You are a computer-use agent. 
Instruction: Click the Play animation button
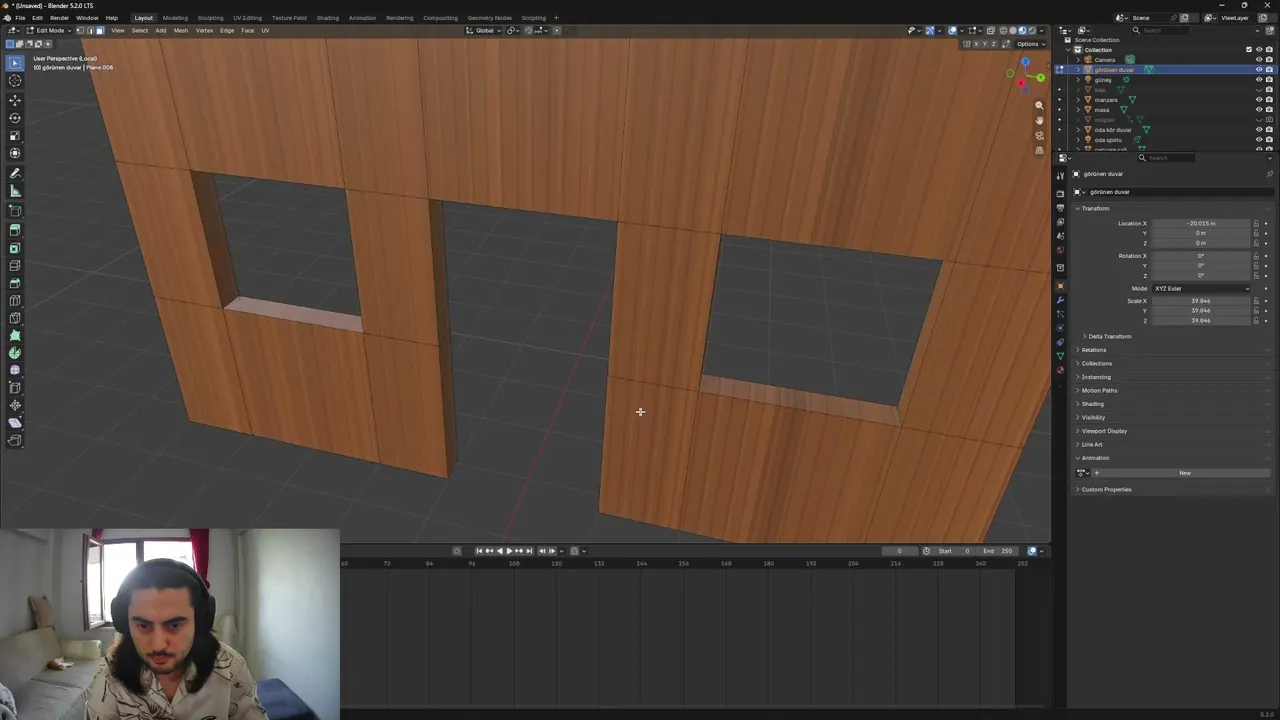tap(509, 551)
